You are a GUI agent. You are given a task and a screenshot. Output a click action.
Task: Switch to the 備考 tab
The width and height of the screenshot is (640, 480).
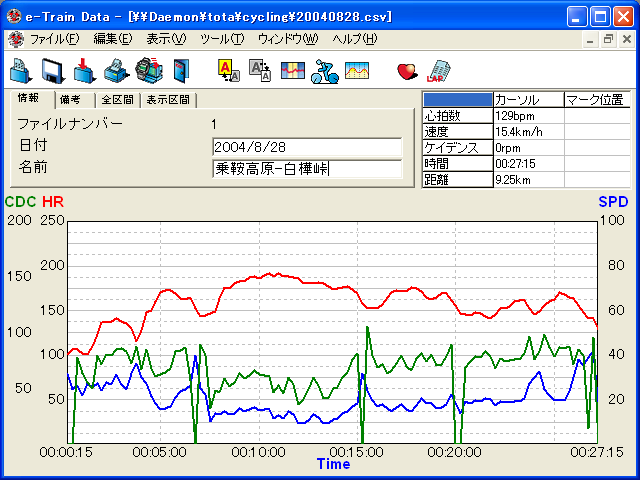click(x=70, y=100)
